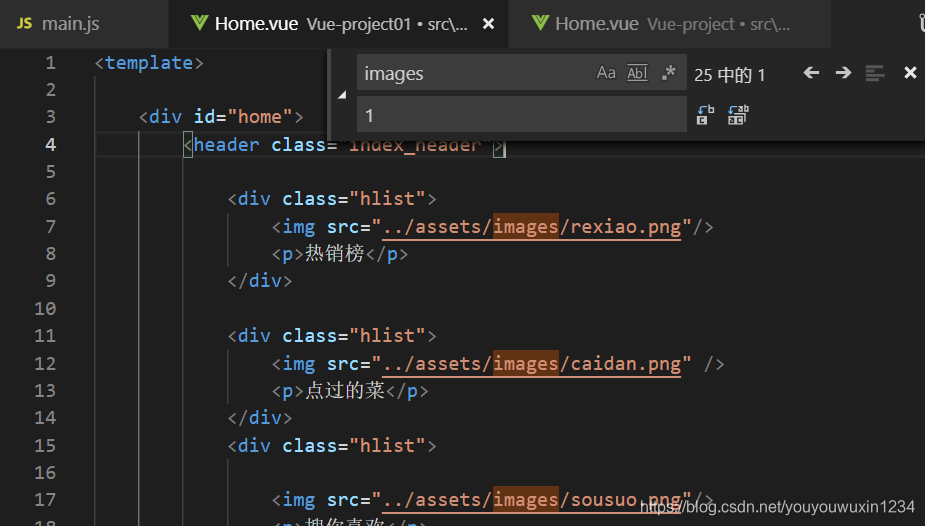Open link ../assets/images/rexiao.png path
925x526 pixels.
pyautogui.click(x=532, y=227)
